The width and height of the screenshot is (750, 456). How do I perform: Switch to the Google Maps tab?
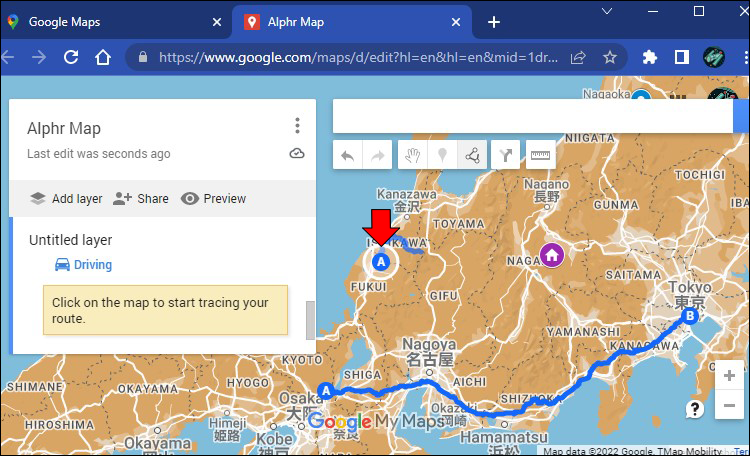click(x=115, y=22)
